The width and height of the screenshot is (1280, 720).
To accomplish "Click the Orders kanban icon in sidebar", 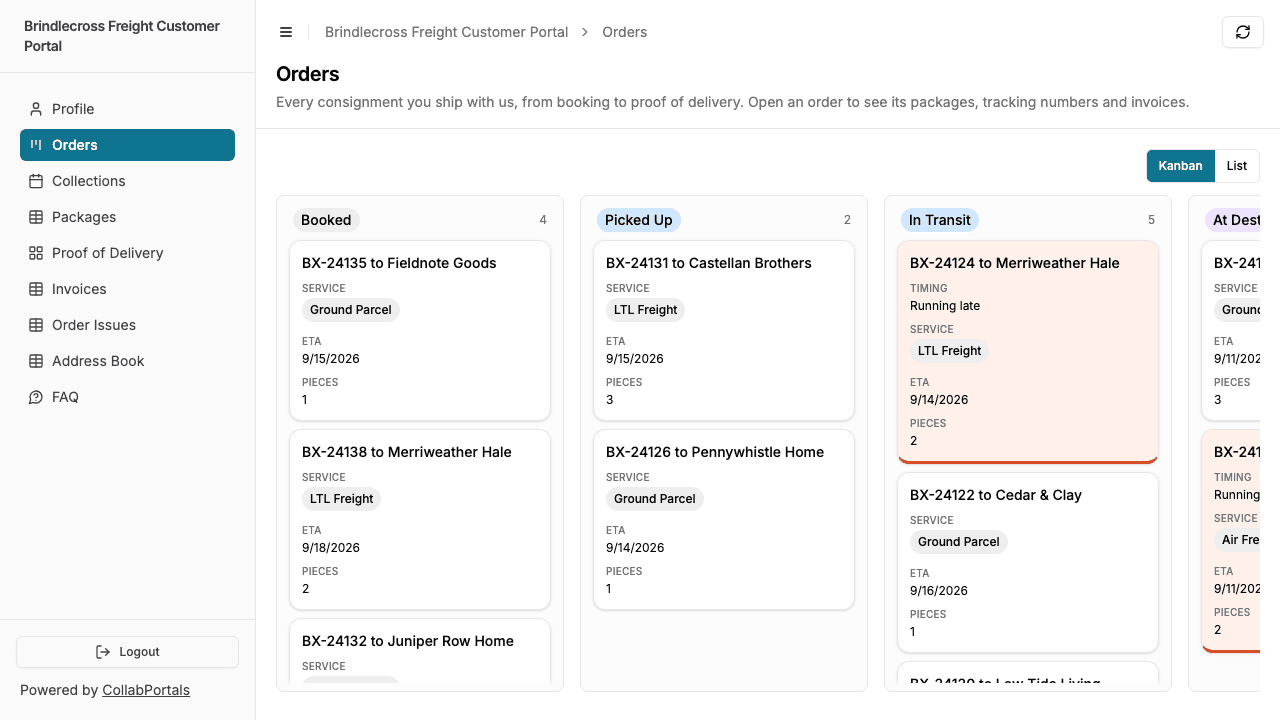I will pyautogui.click(x=36, y=145).
